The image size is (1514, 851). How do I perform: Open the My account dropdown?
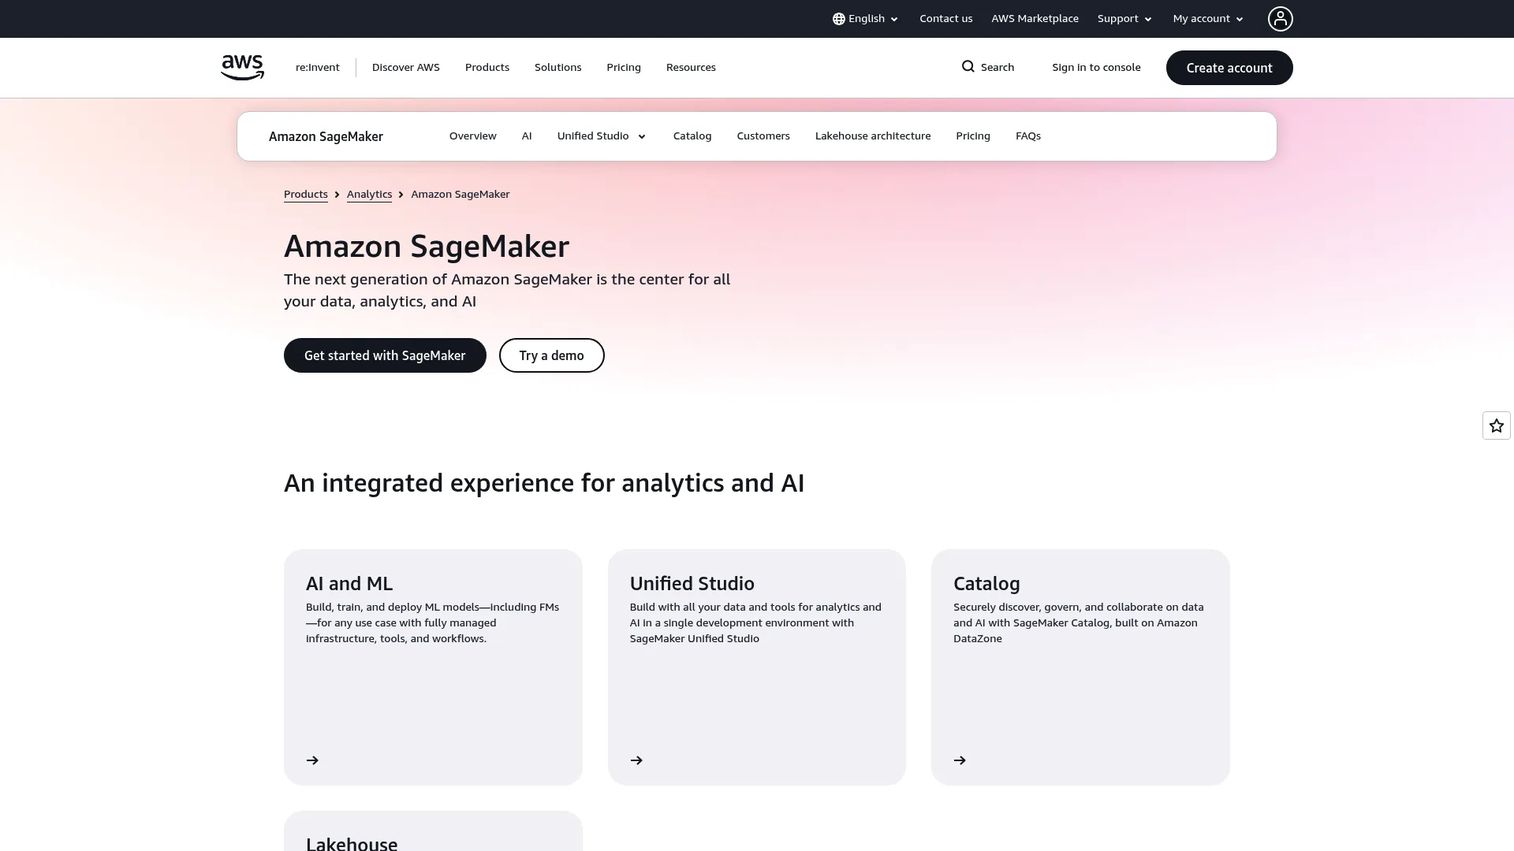point(1208,19)
